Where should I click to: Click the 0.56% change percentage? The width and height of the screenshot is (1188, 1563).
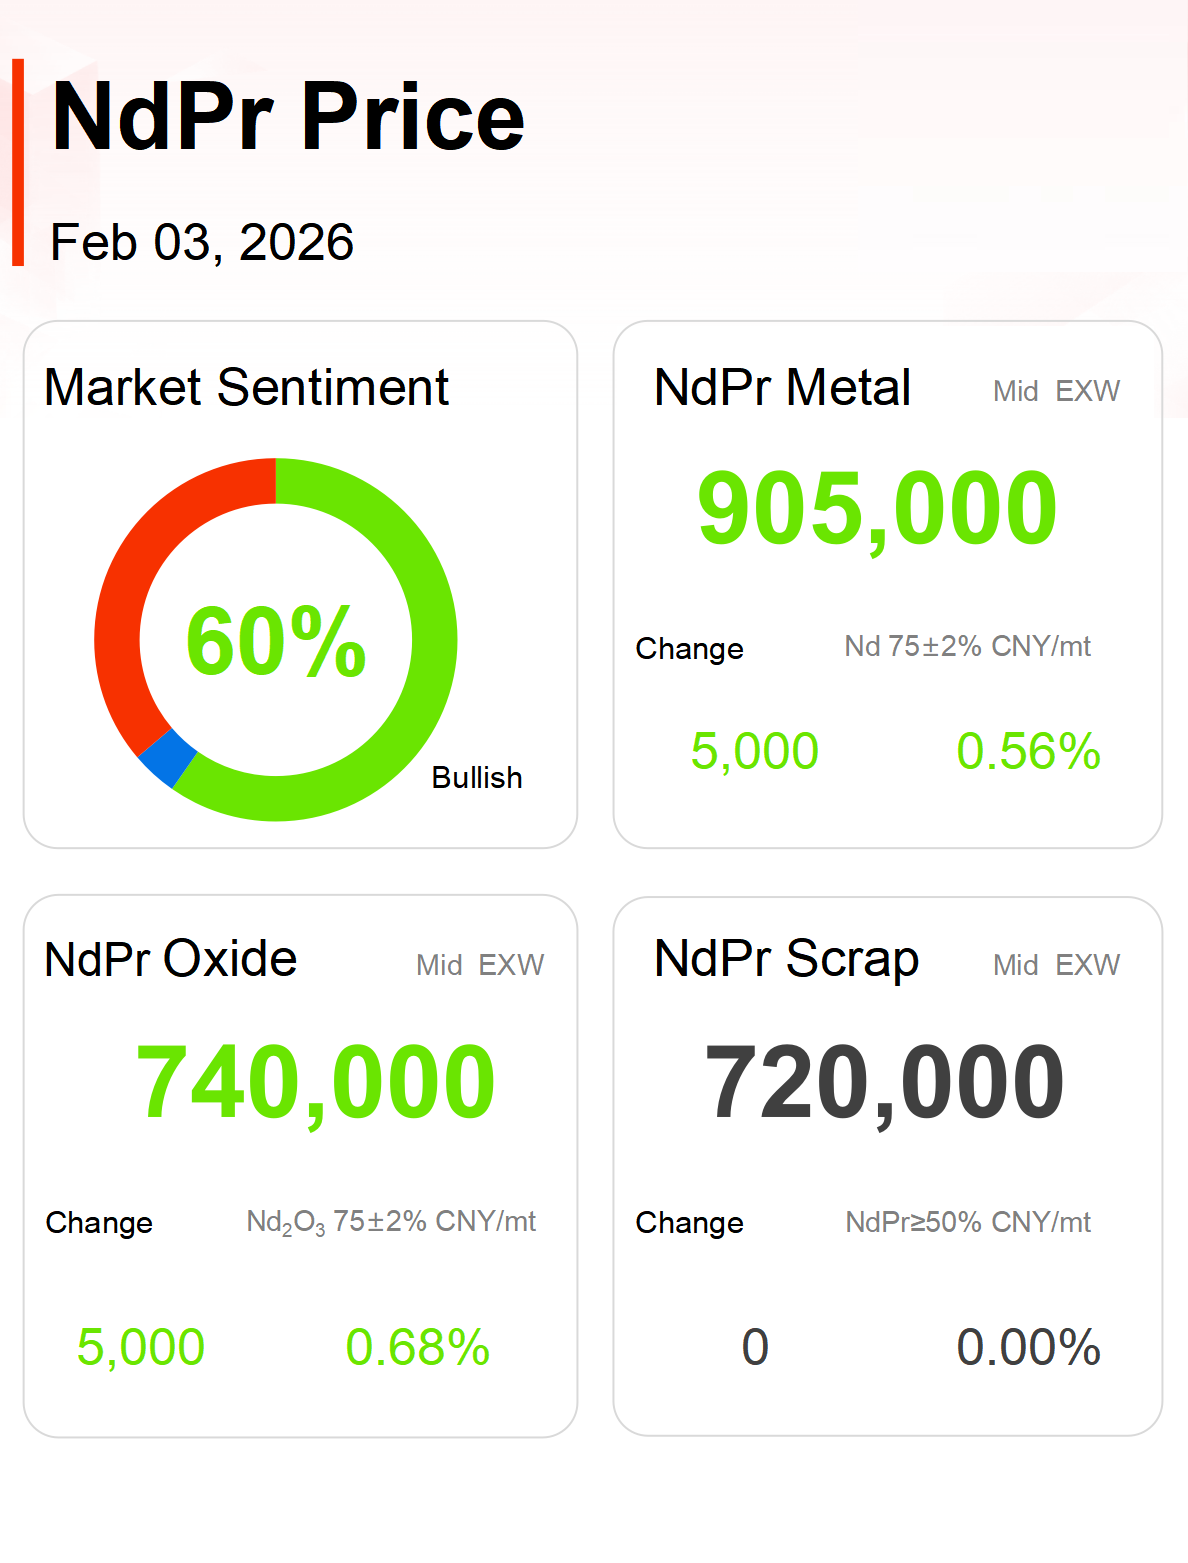[x=1028, y=752]
